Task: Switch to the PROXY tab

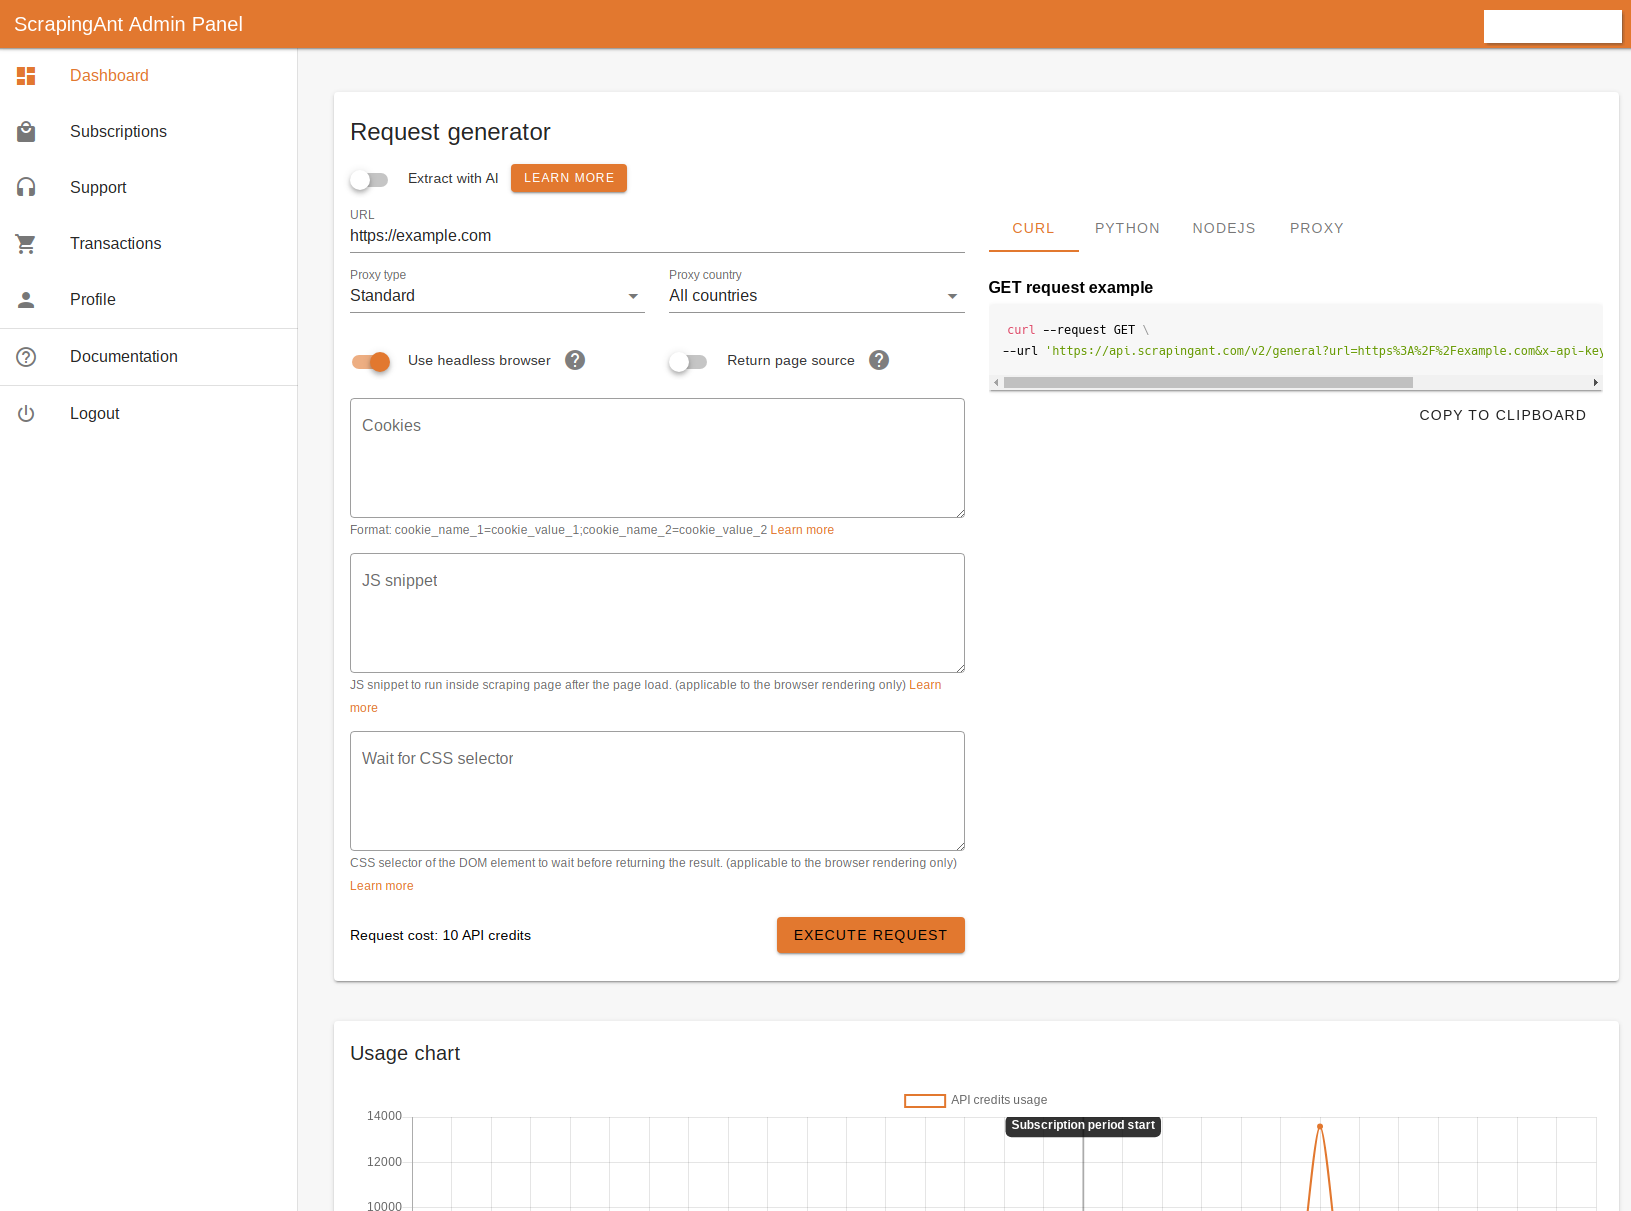Action: click(x=1317, y=228)
